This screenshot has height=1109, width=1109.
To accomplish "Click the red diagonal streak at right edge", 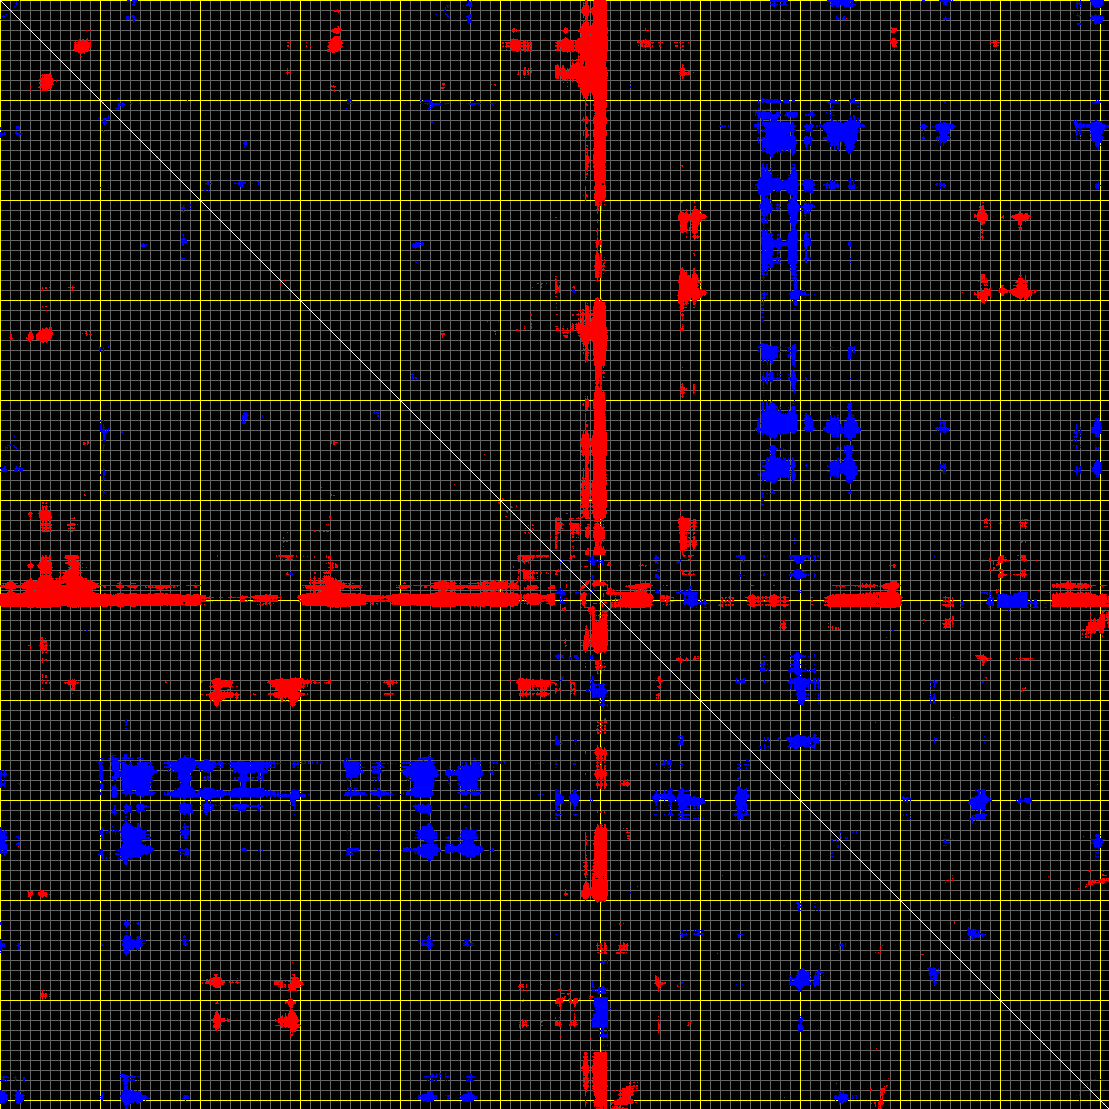I will [1097, 625].
